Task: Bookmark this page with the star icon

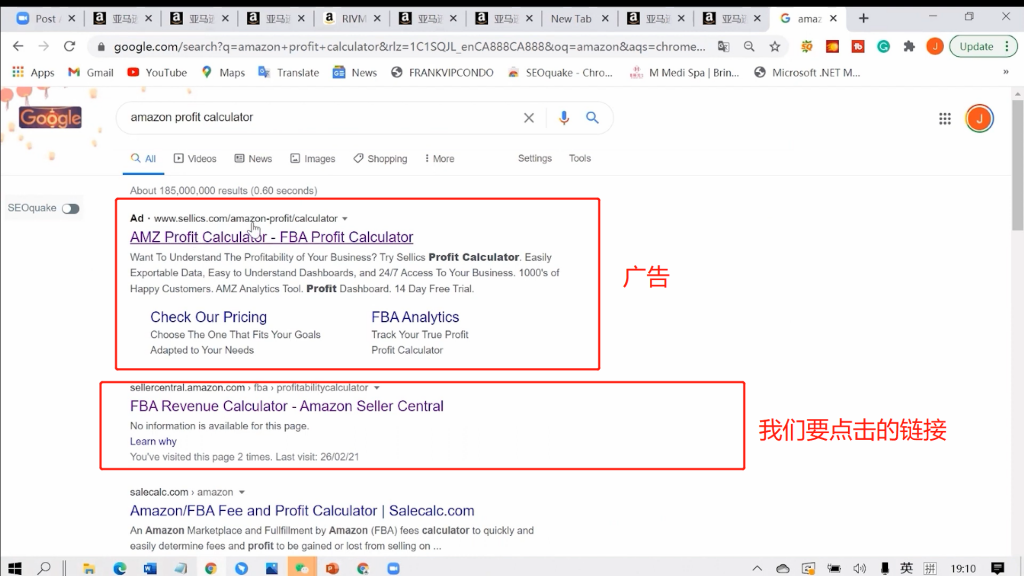Action: click(775, 46)
